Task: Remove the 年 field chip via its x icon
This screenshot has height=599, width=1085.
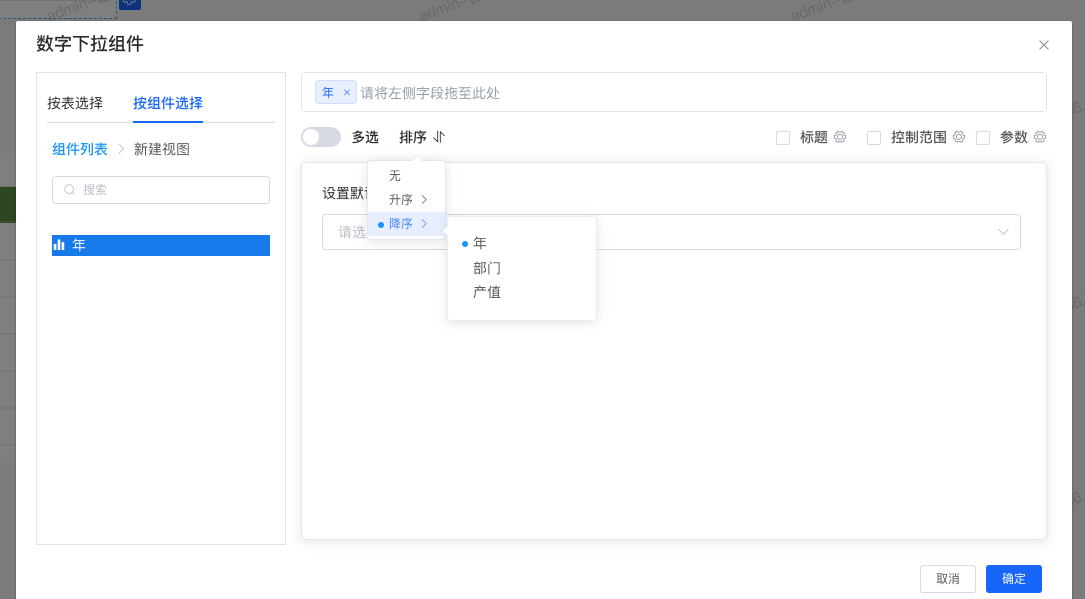Action: [x=346, y=91]
